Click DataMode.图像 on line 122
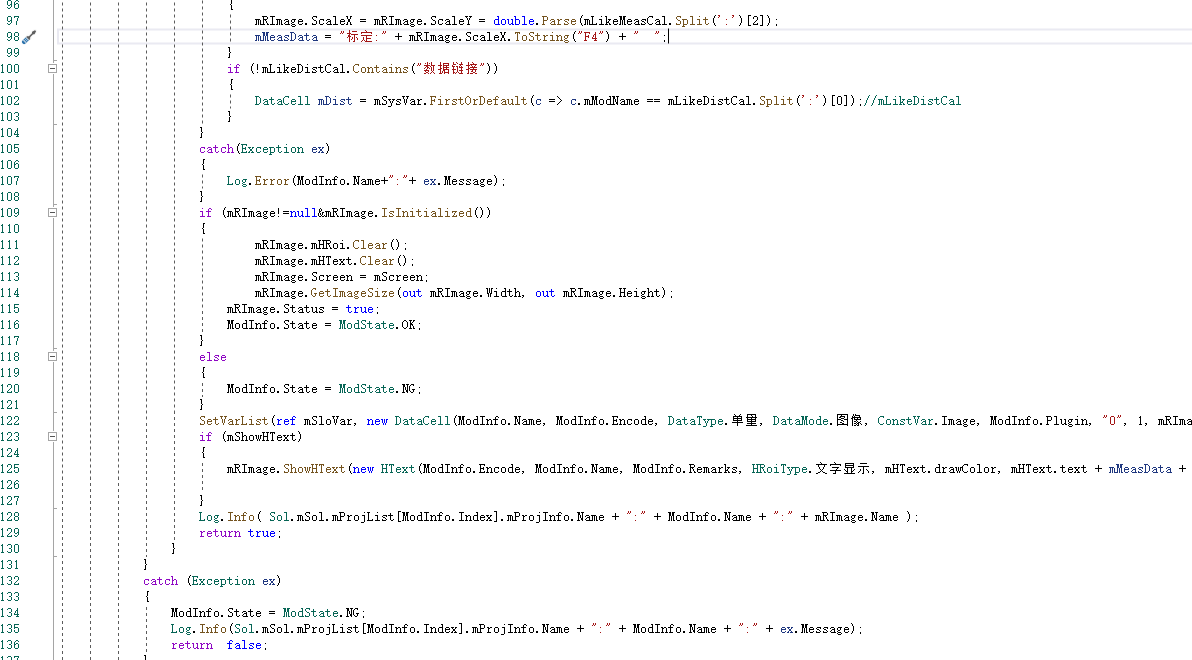The height and width of the screenshot is (660, 1192). 817,420
